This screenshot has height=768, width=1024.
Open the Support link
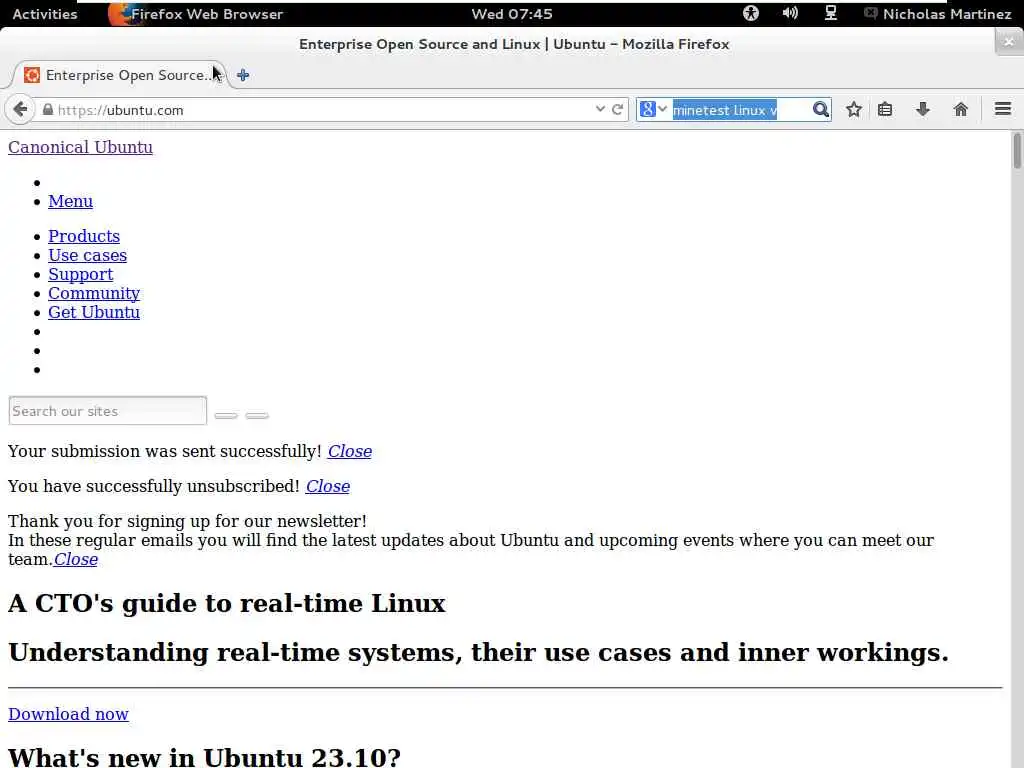coord(80,274)
